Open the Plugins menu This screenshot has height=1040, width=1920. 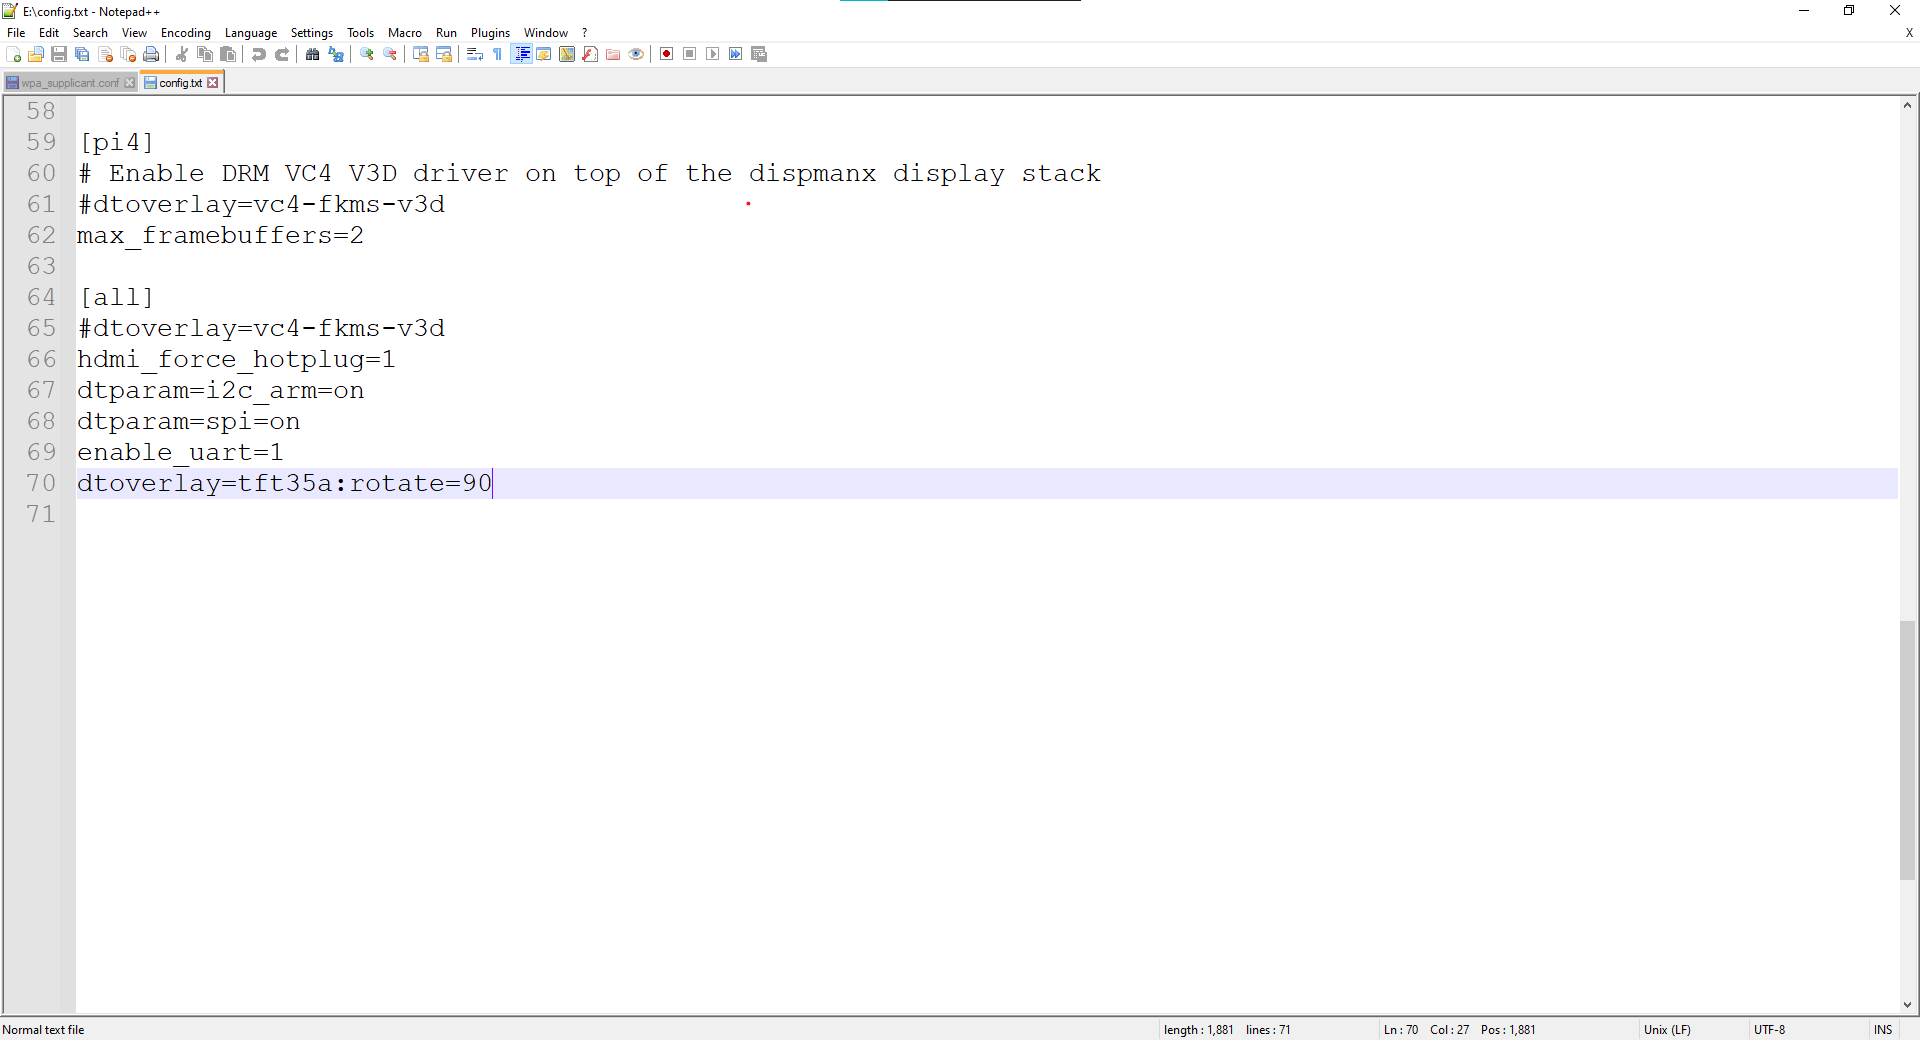tap(490, 33)
